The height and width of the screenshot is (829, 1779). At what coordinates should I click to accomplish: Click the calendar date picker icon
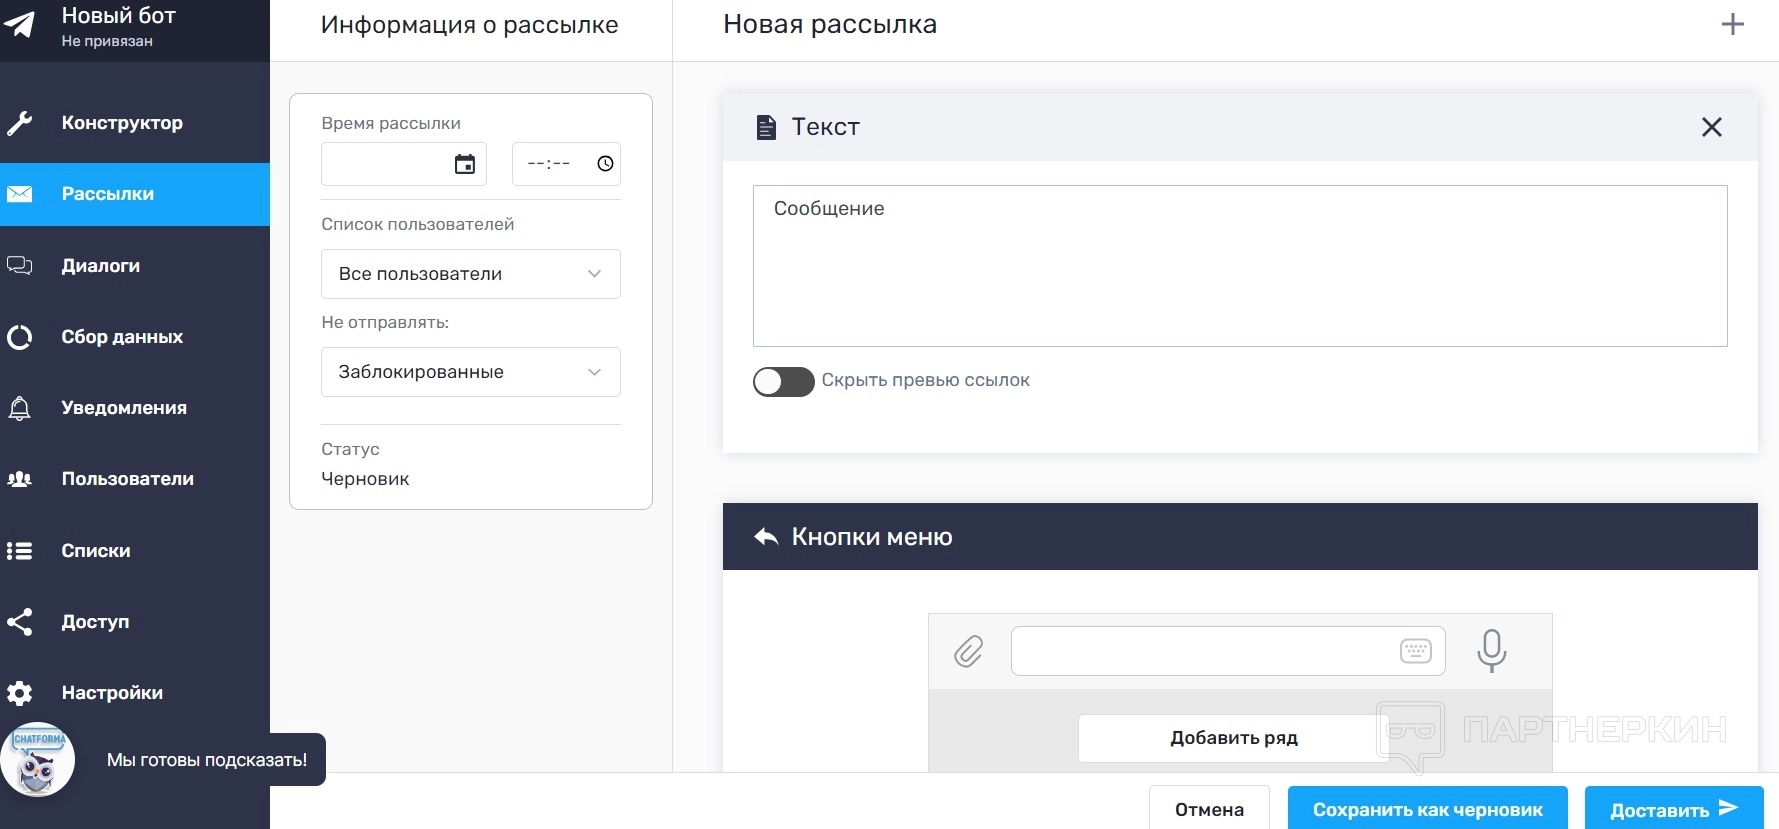coord(465,164)
